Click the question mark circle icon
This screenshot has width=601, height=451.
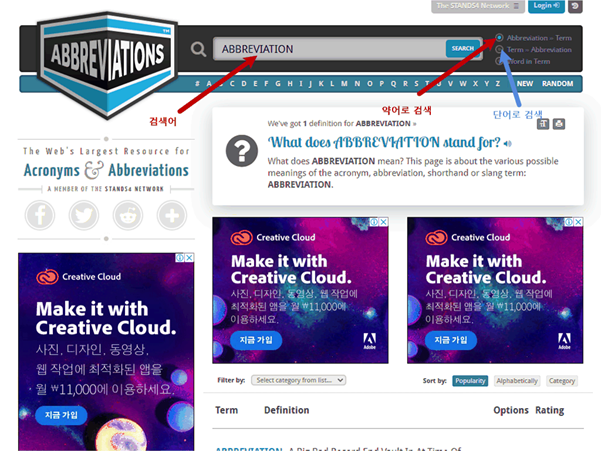[x=242, y=151]
